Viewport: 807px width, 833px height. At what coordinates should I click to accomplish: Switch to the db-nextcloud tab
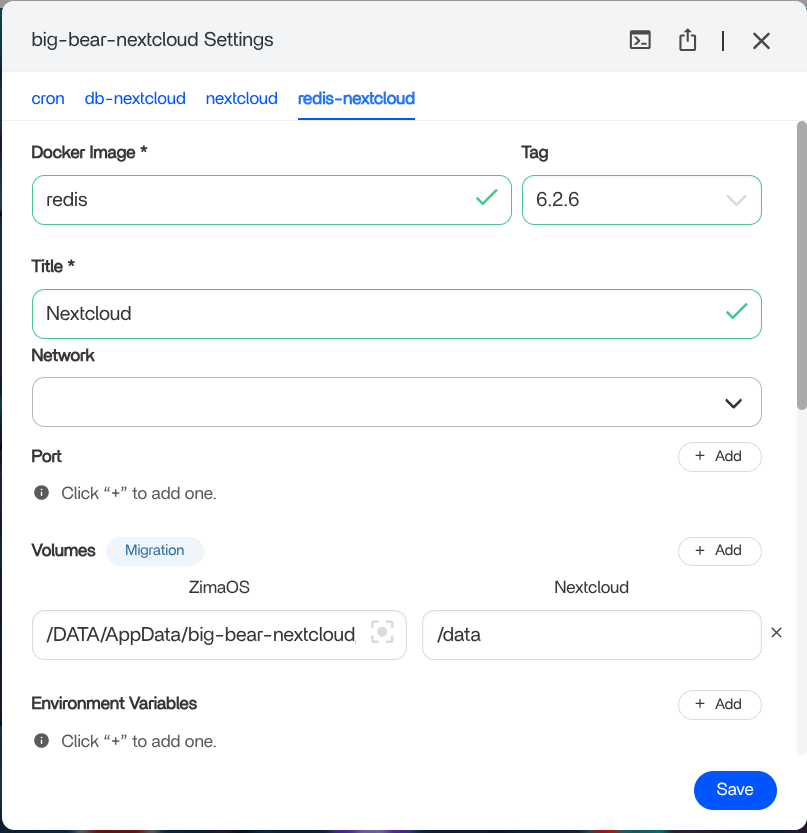tap(135, 98)
